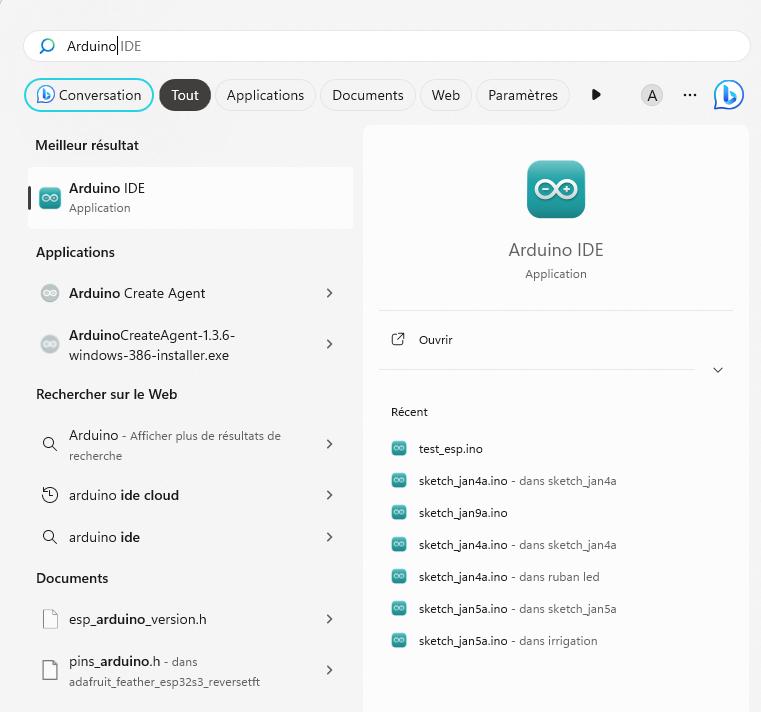Screen dimensions: 761x712
Task: Switch to the Documents filter tab
Action: [x=368, y=95]
